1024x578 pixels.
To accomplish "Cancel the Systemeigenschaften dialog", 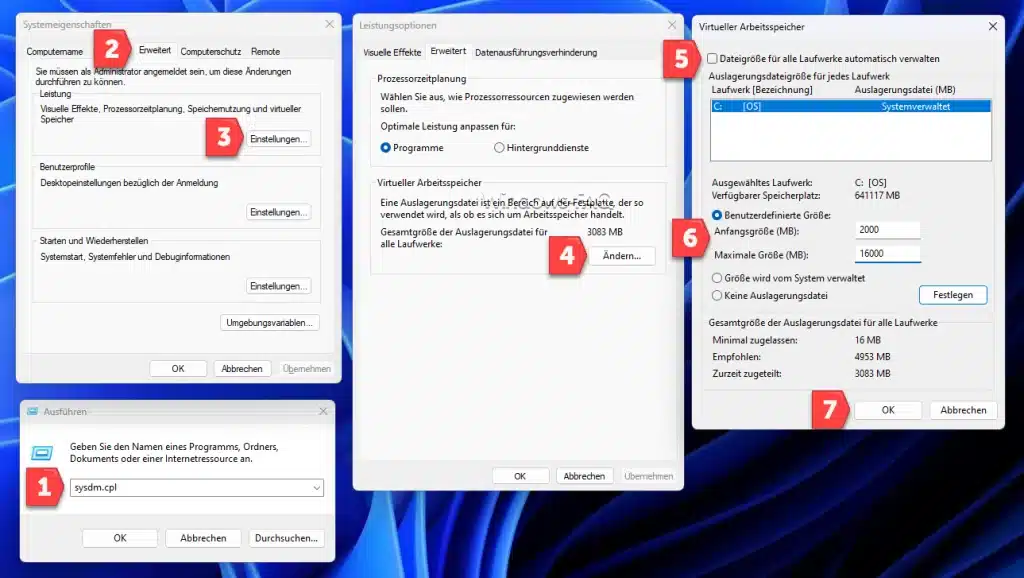I will (242, 368).
